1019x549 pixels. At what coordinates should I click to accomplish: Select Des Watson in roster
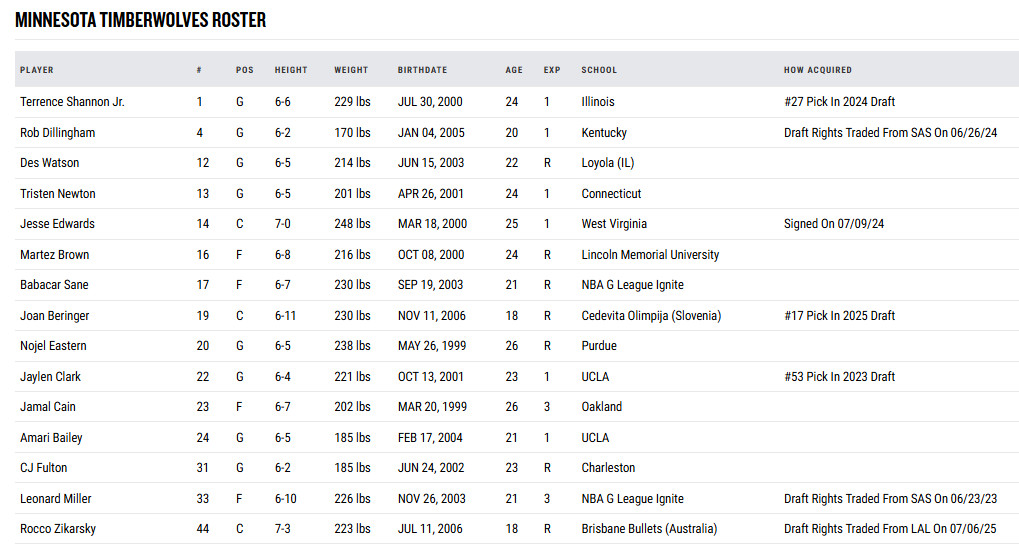click(50, 163)
